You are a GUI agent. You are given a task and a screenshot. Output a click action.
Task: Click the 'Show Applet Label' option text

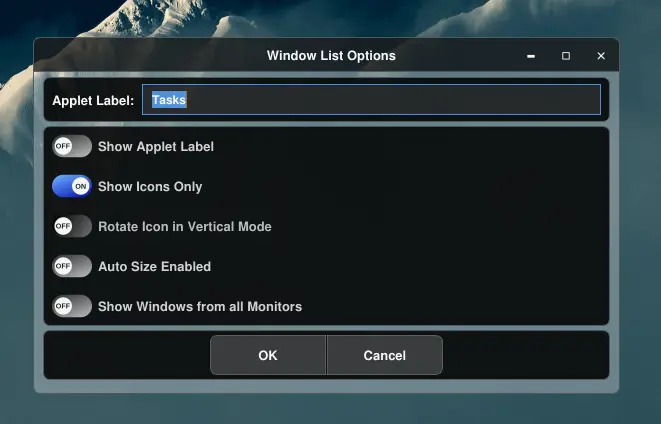point(155,146)
